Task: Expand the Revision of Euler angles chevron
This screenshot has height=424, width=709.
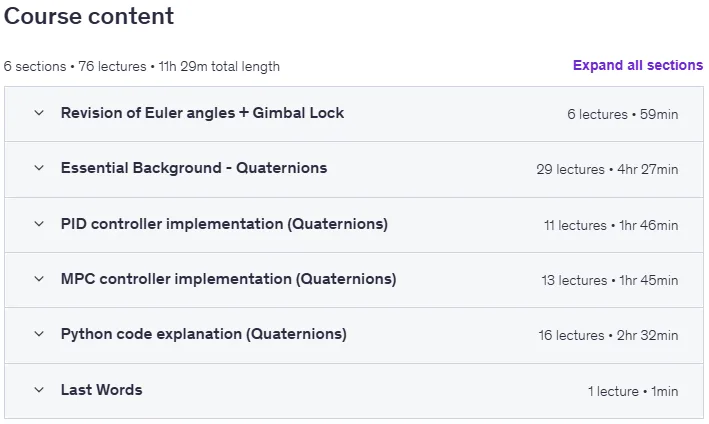Action: (x=39, y=113)
